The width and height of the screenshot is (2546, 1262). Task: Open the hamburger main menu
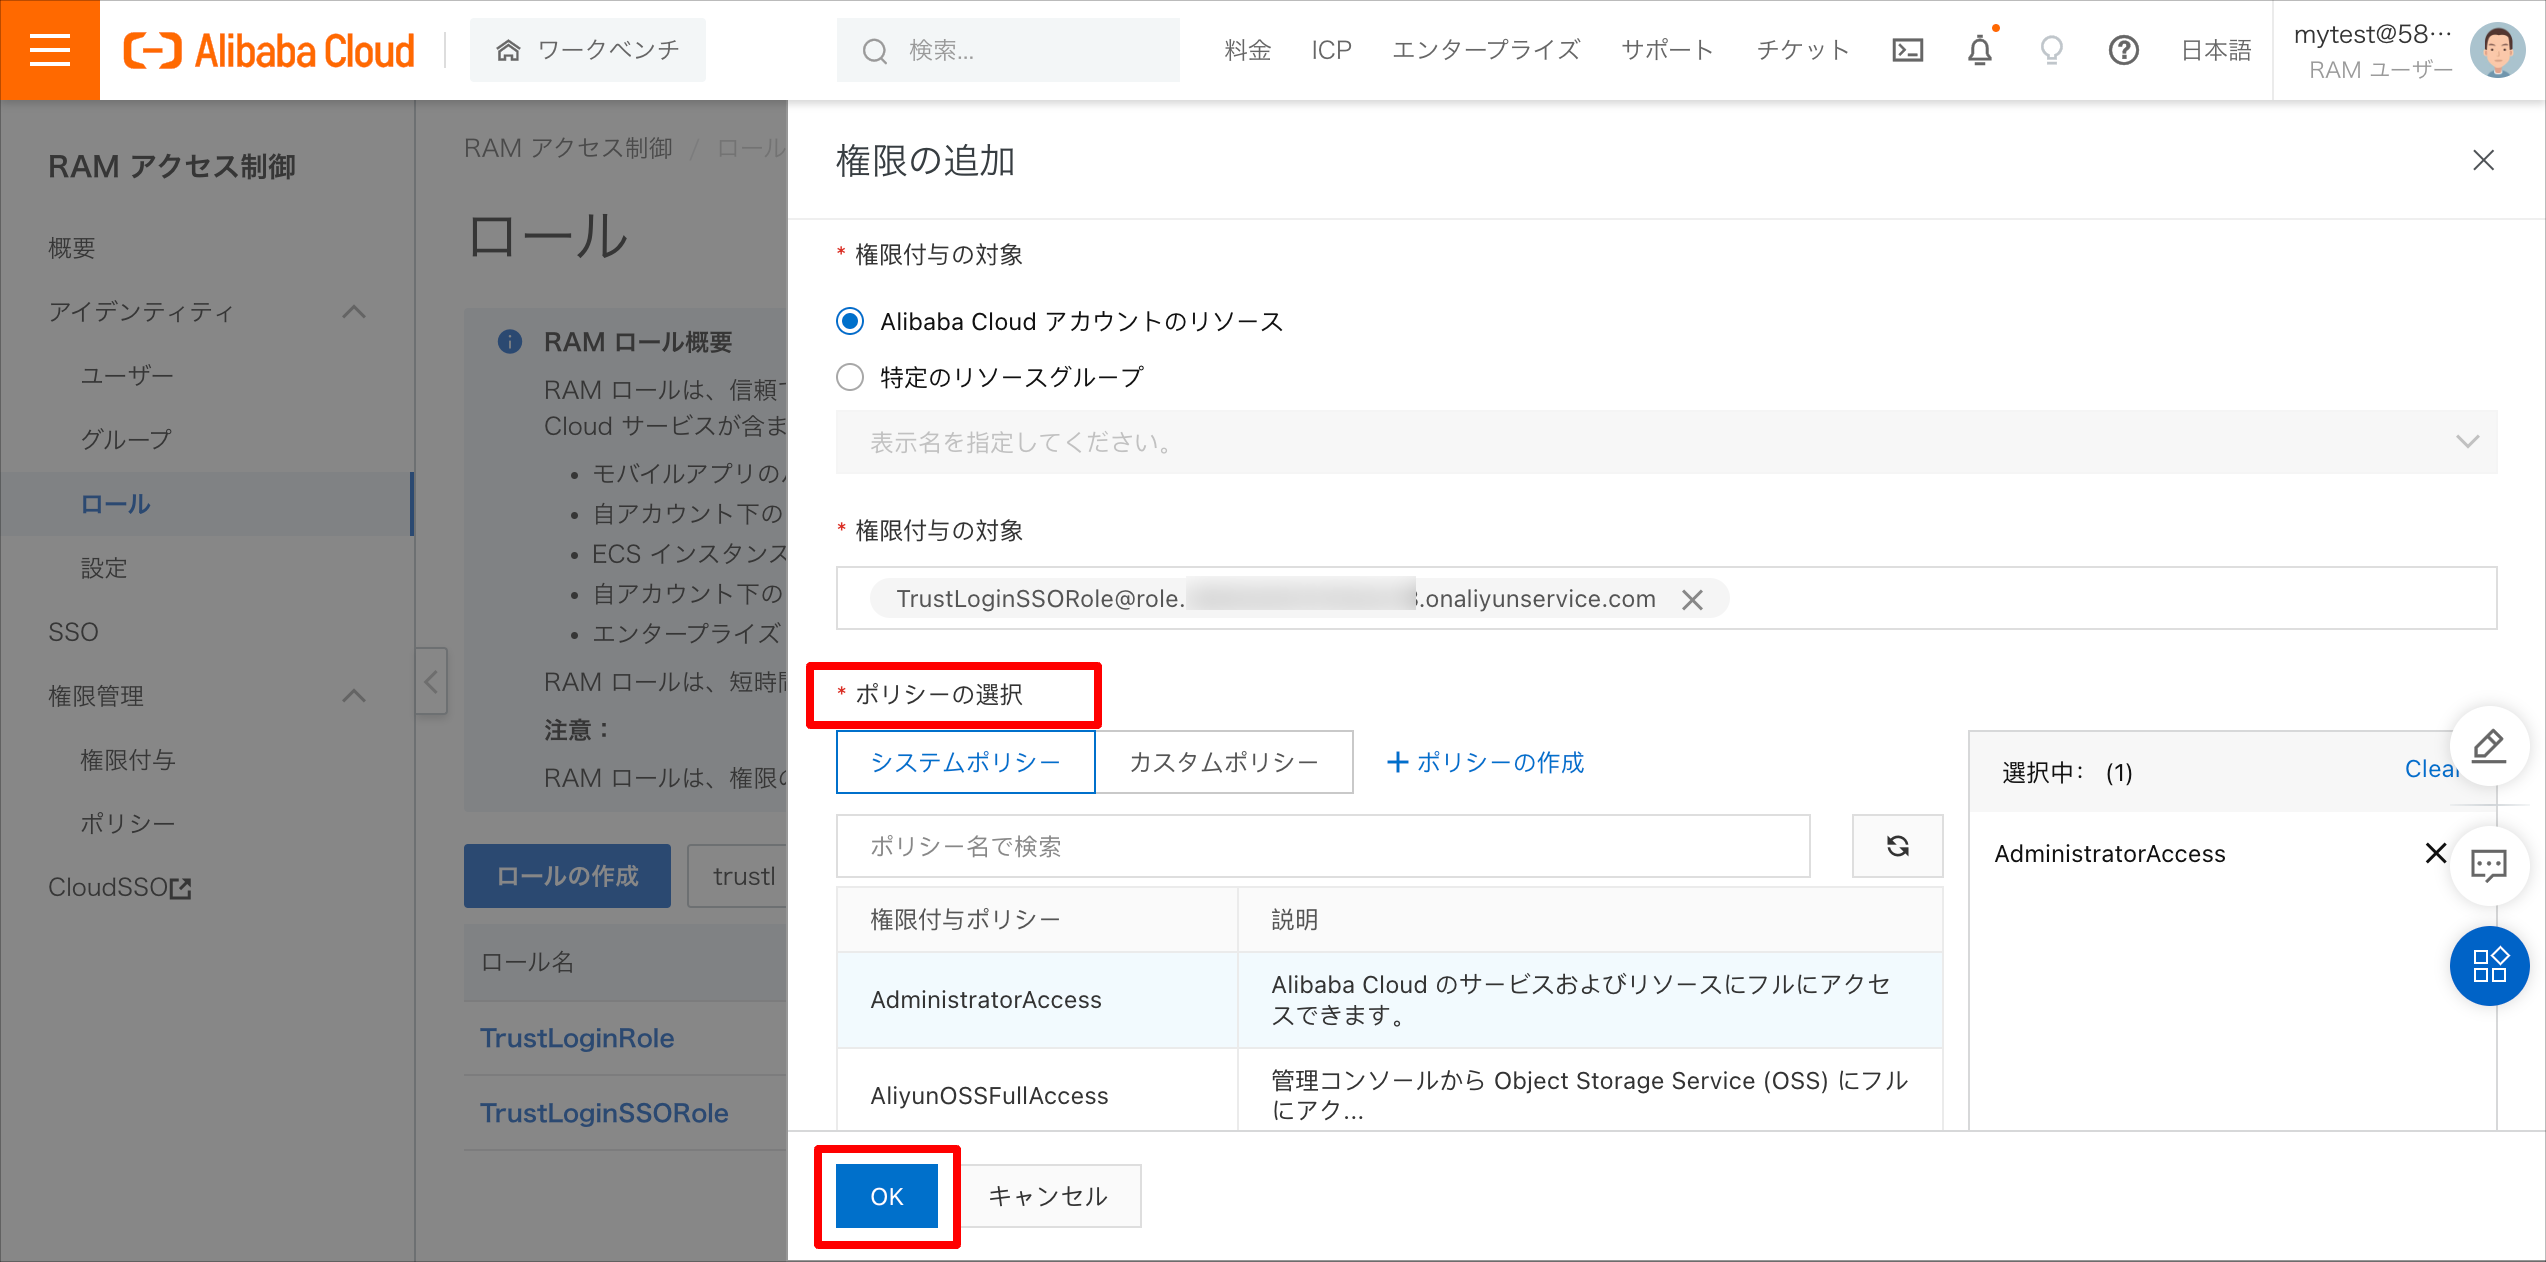click(50, 50)
